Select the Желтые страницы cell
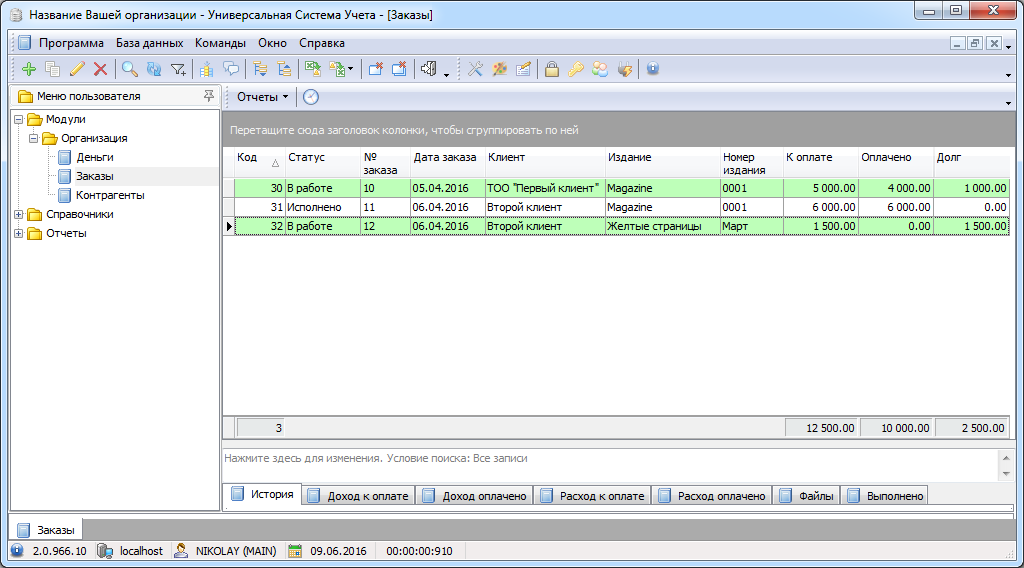Image resolution: width=1024 pixels, height=568 pixels. [662, 226]
